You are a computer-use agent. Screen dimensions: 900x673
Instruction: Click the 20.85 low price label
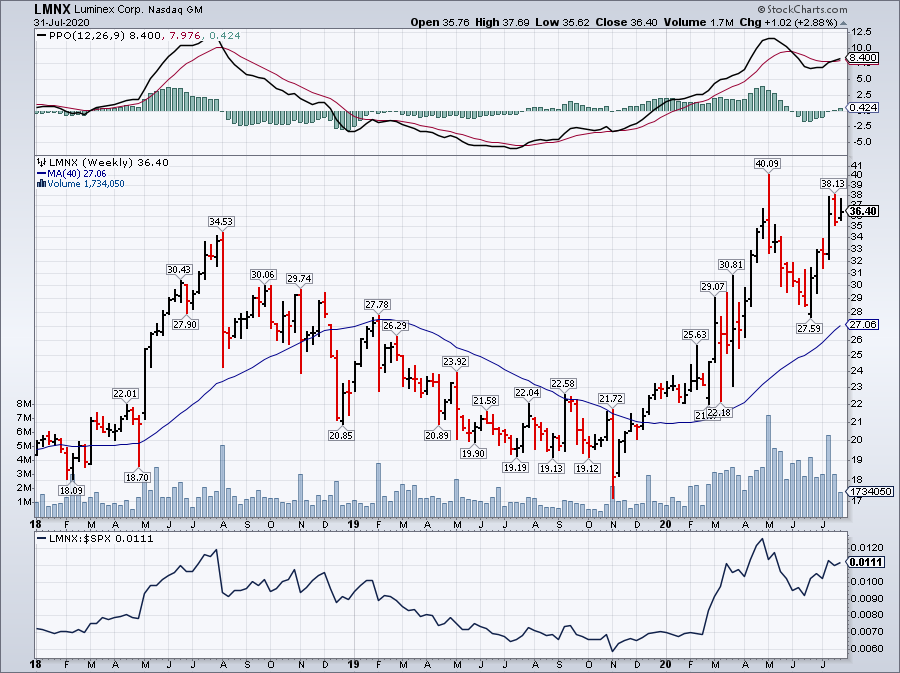(x=341, y=435)
